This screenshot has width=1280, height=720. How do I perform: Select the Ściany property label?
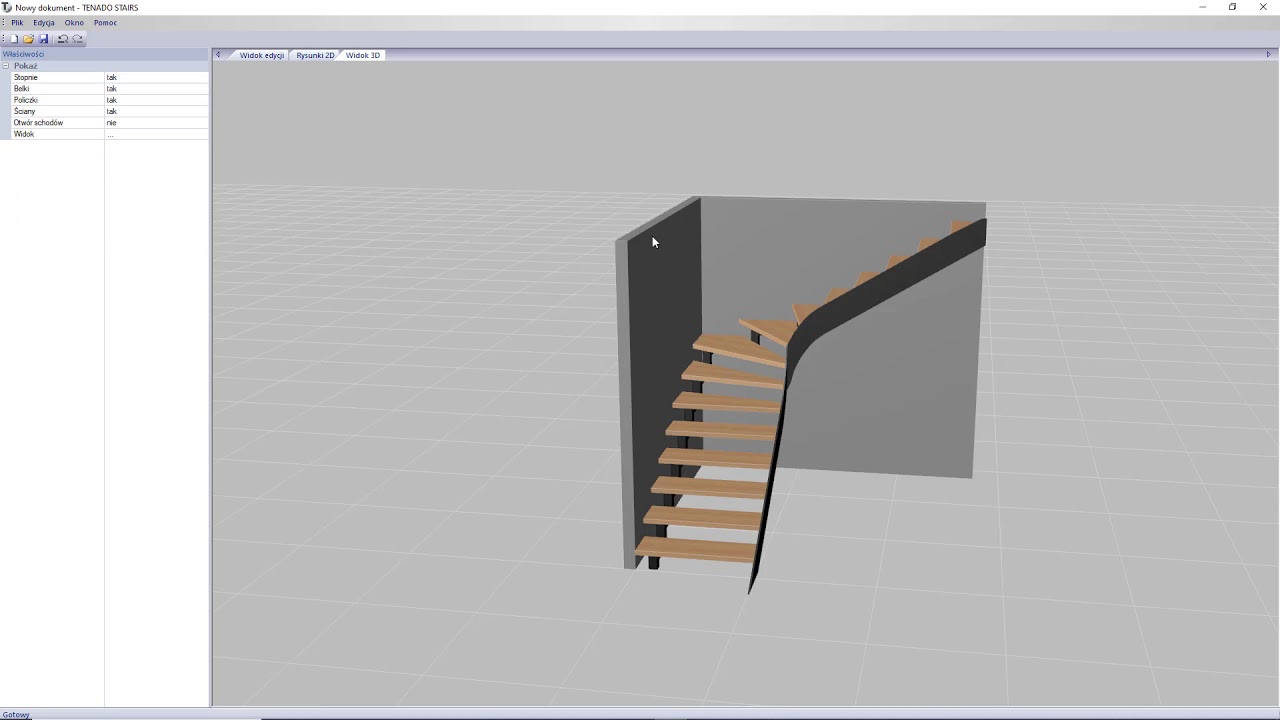pyautogui.click(x=24, y=111)
